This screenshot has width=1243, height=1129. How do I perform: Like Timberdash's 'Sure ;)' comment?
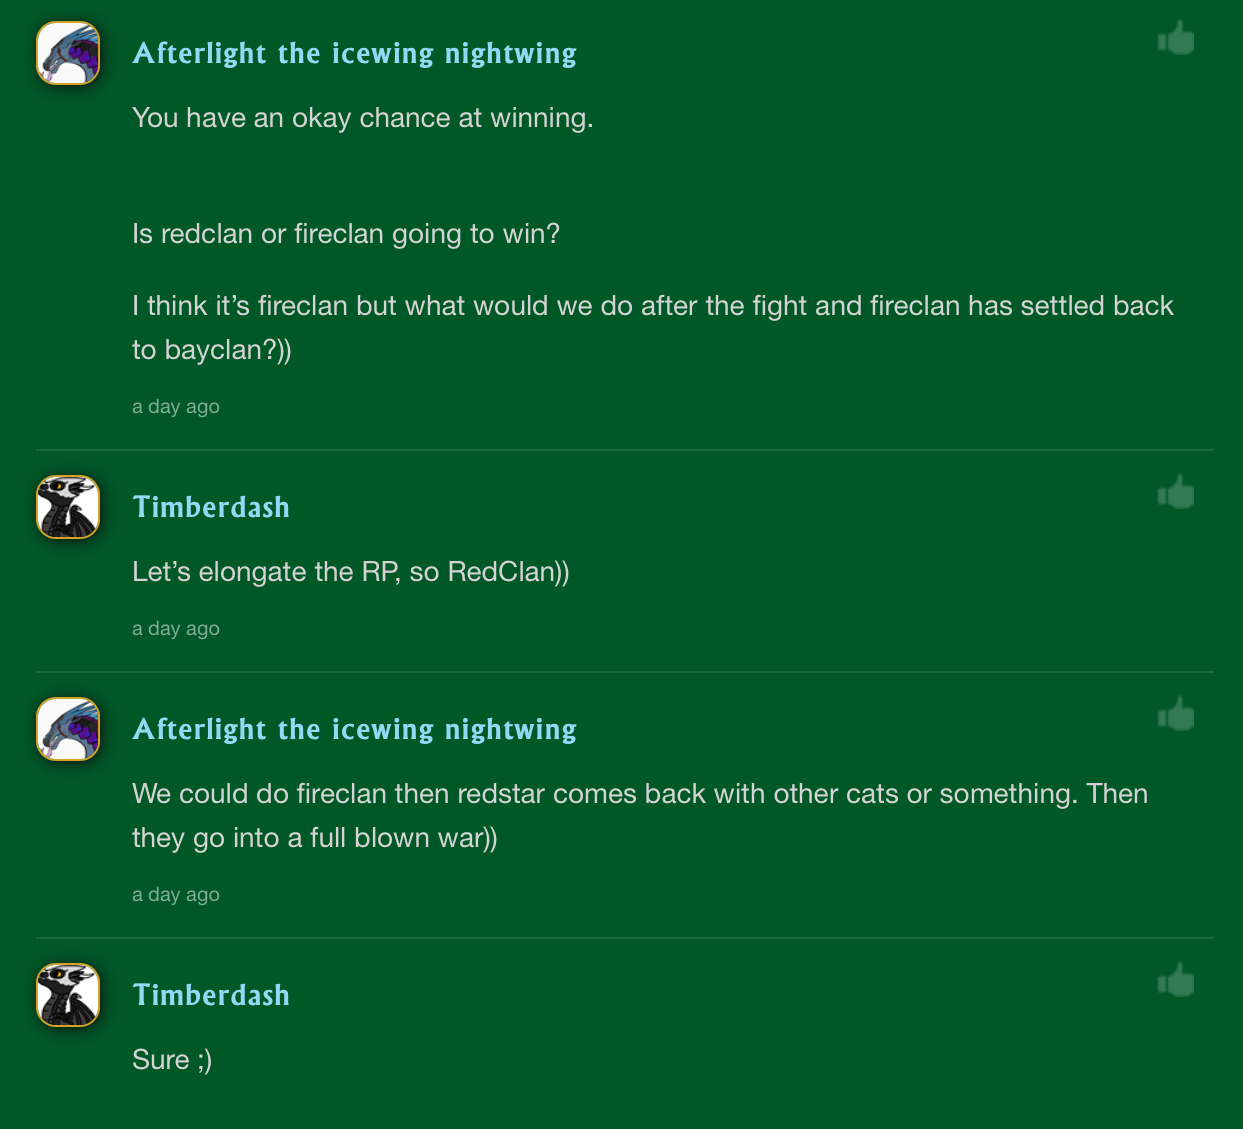(x=1177, y=981)
